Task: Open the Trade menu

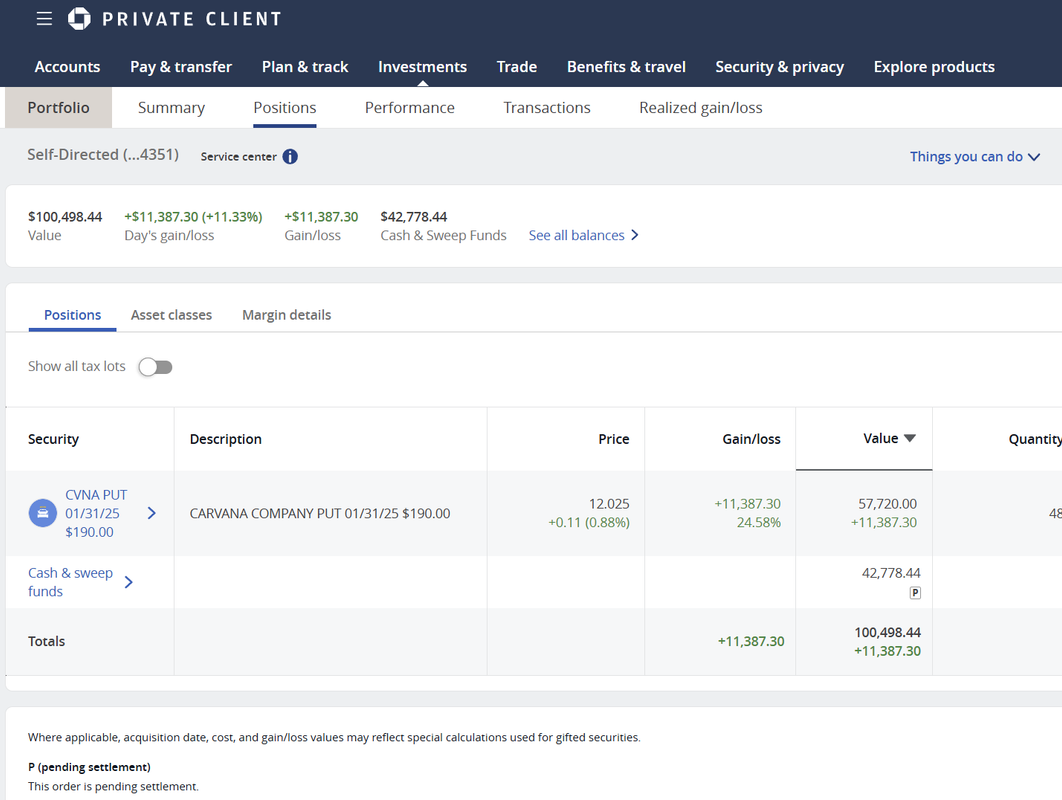Action: 517,67
